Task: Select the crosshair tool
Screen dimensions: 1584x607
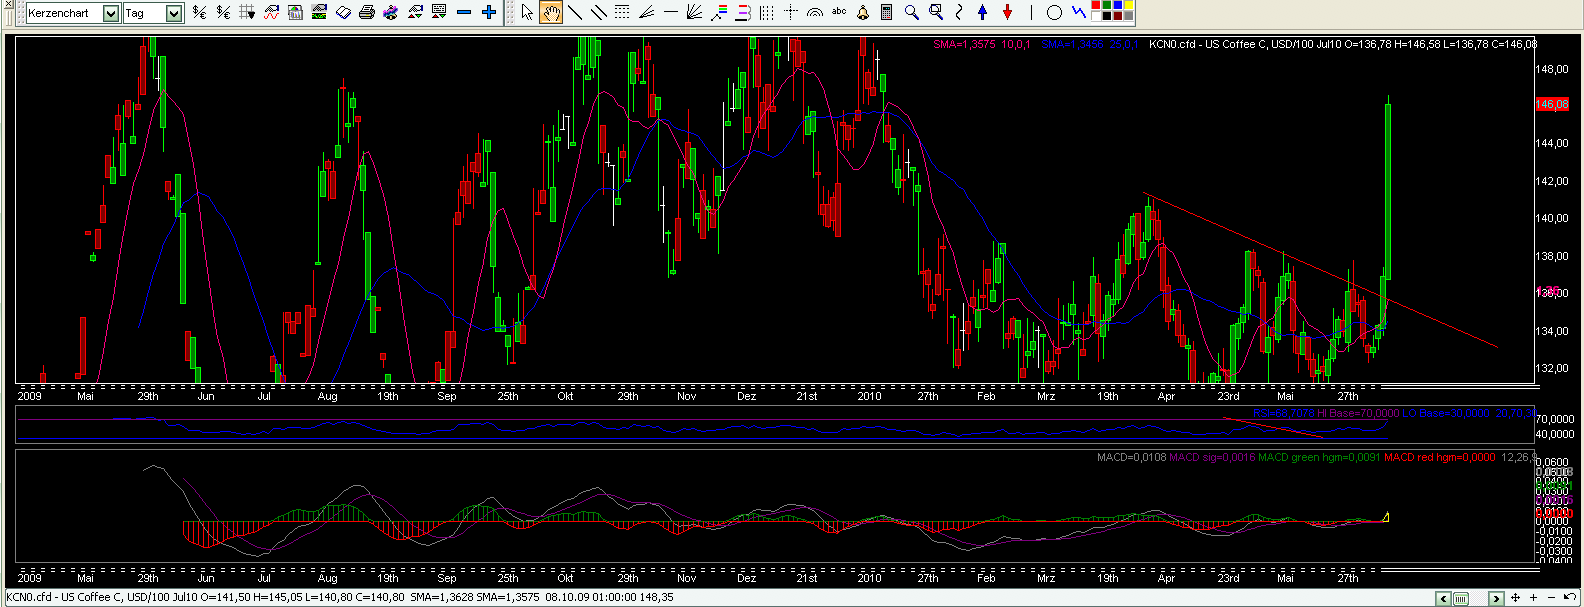Action: [791, 12]
